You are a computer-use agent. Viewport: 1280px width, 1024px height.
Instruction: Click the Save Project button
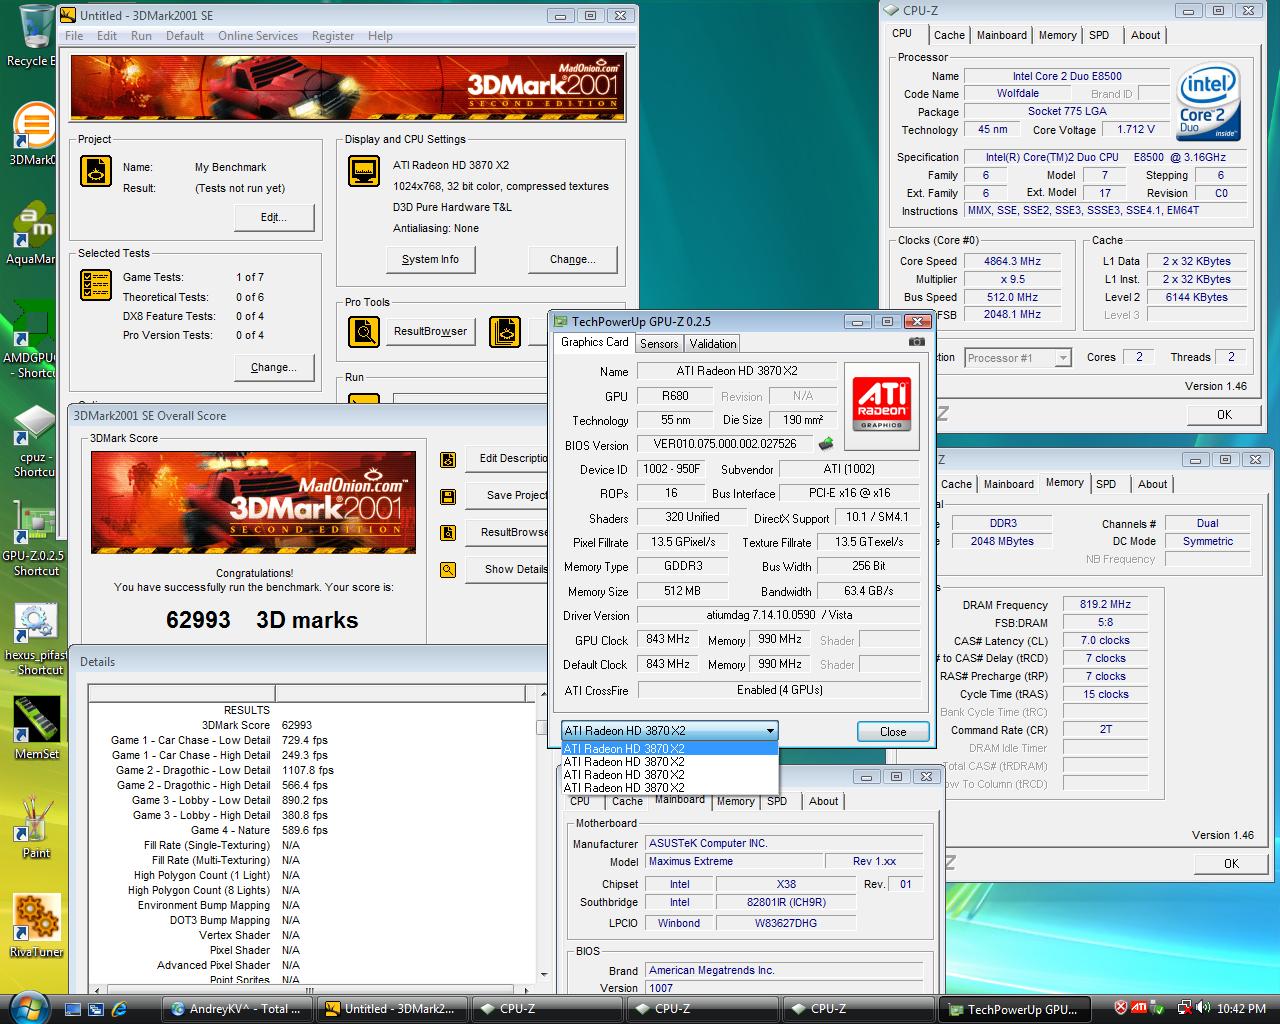tap(508, 495)
